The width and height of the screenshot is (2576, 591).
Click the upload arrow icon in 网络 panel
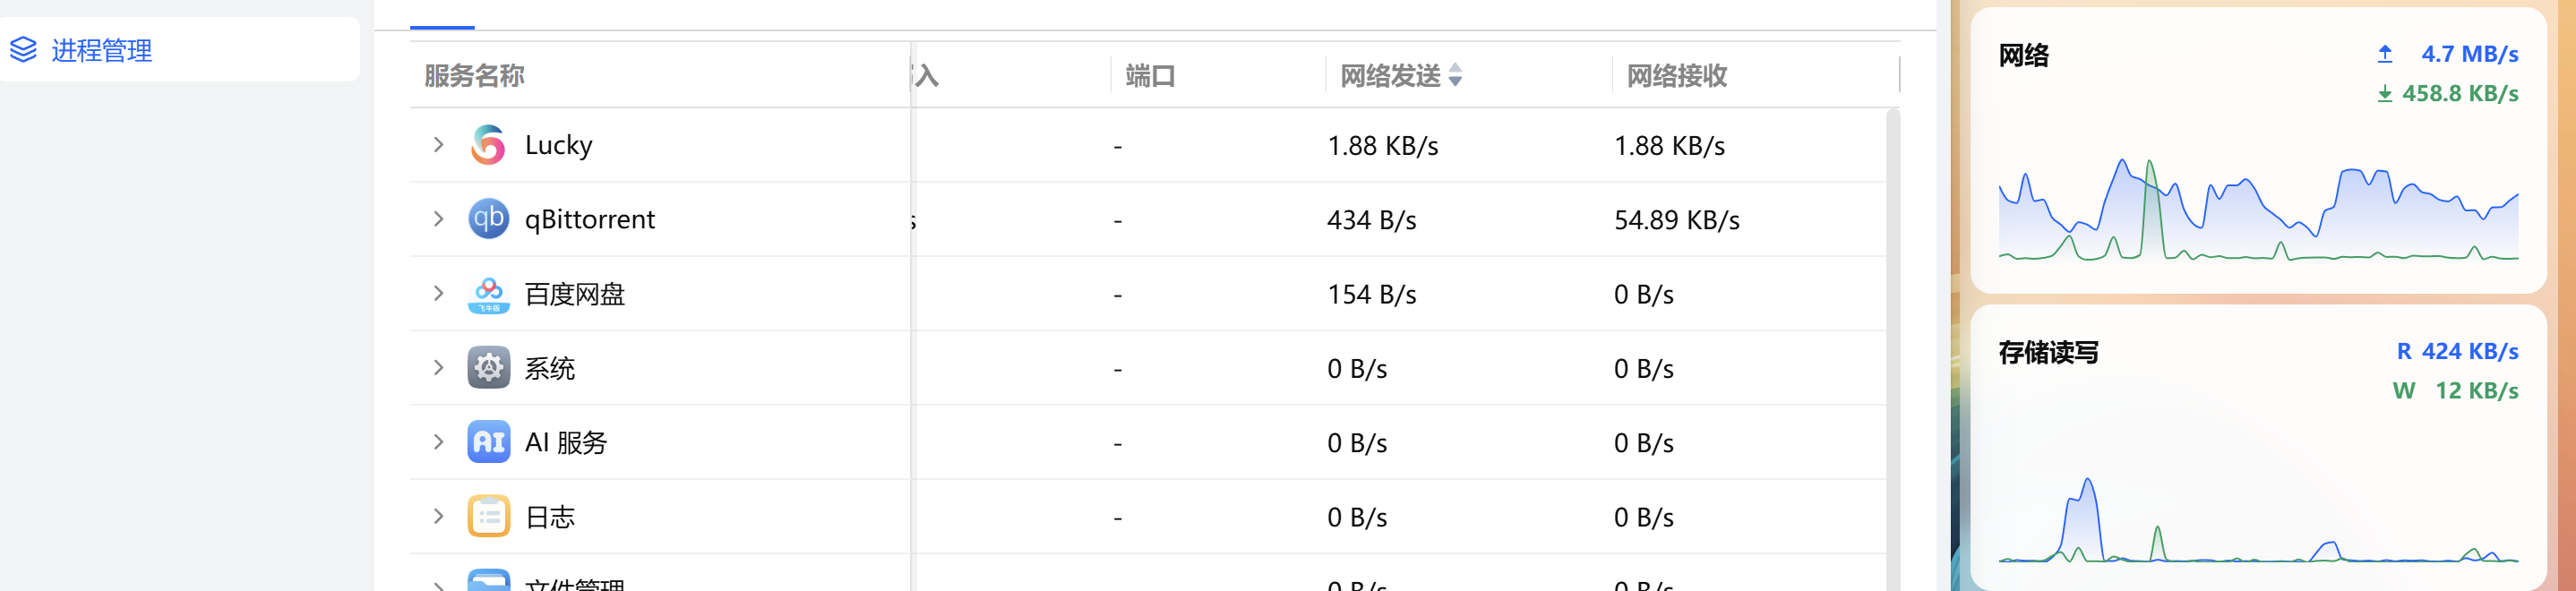click(2386, 54)
